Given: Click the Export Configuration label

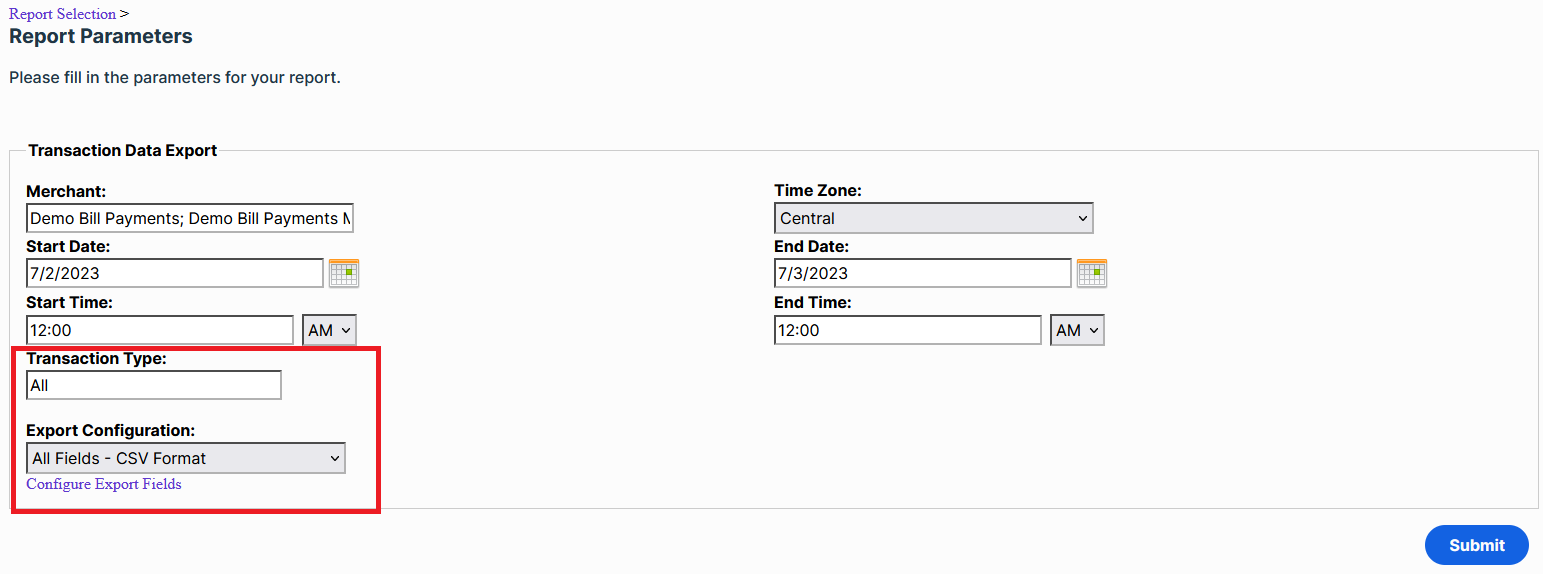Looking at the screenshot, I should click(111, 430).
